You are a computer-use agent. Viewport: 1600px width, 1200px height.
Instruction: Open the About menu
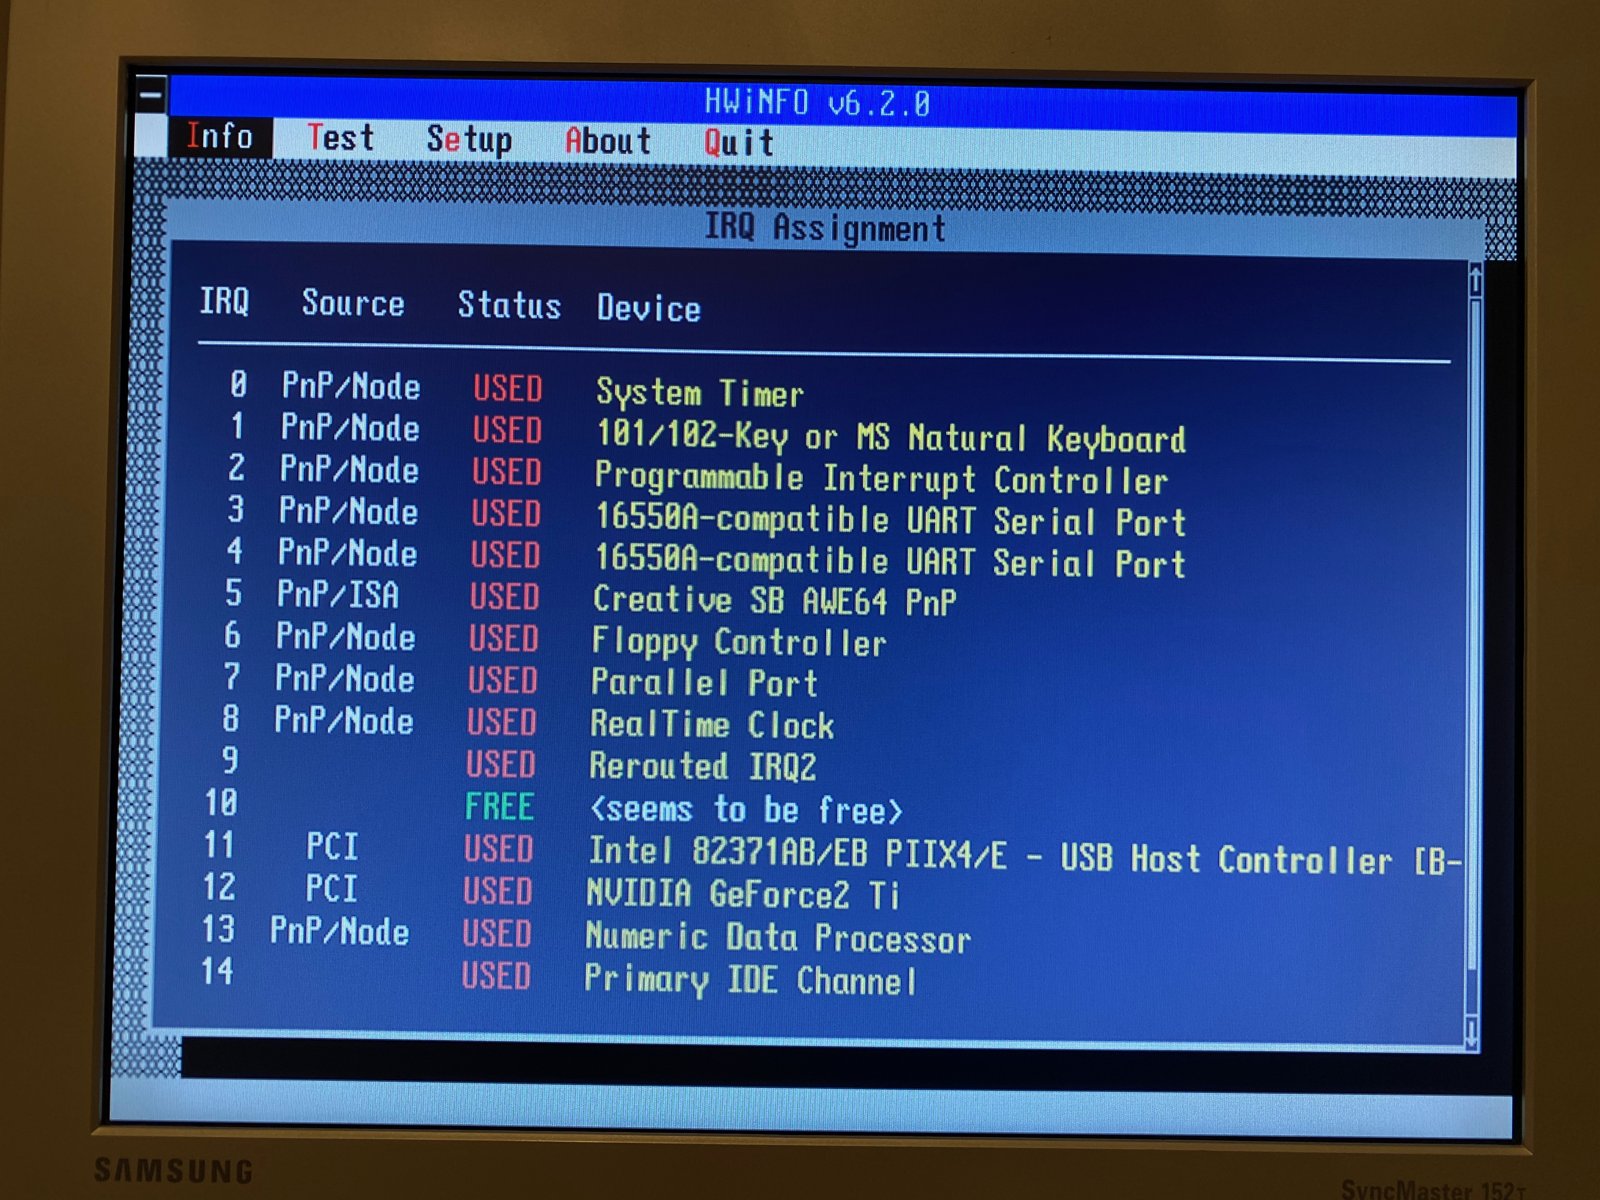(x=608, y=140)
